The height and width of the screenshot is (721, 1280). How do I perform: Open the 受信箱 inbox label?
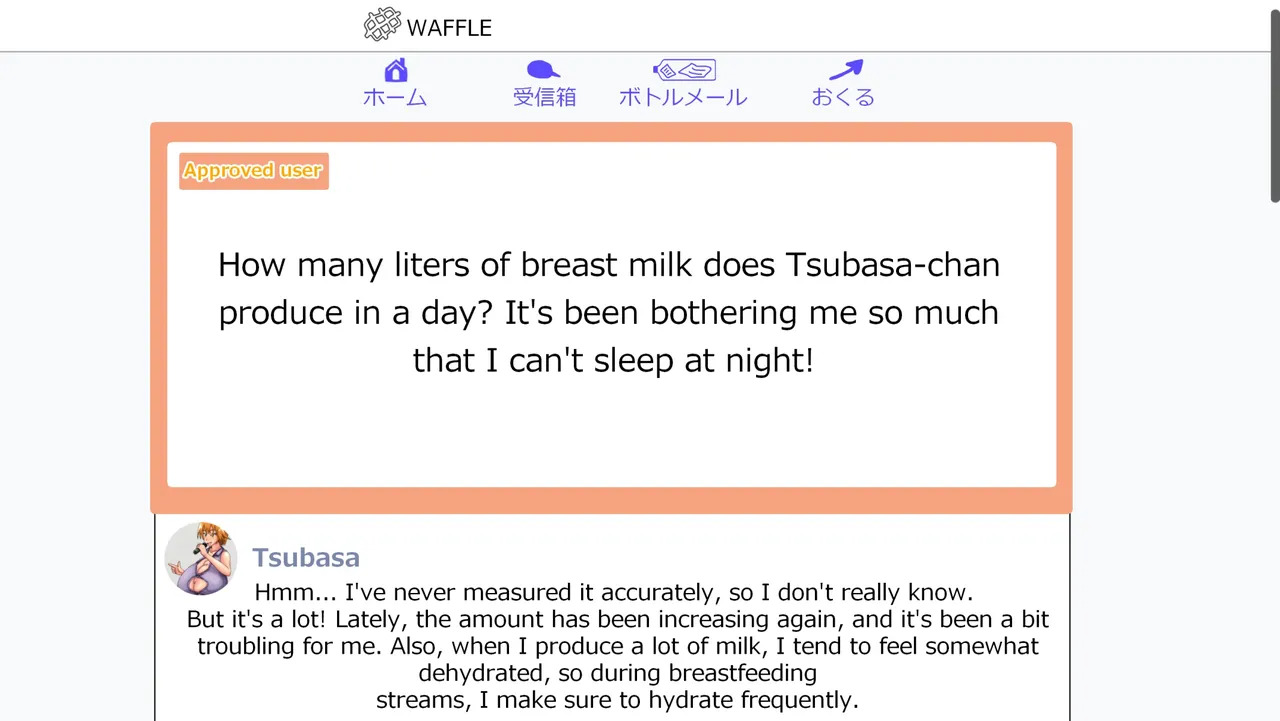tap(544, 97)
